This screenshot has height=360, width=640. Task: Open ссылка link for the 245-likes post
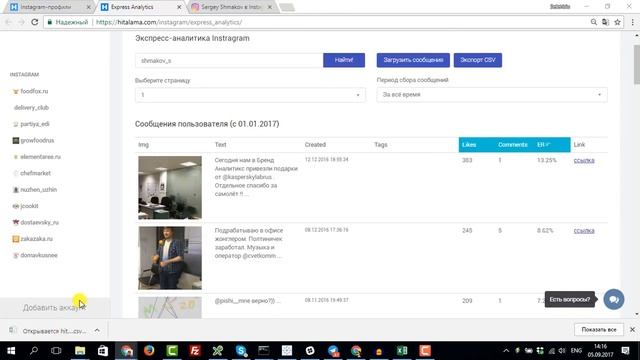tap(584, 231)
